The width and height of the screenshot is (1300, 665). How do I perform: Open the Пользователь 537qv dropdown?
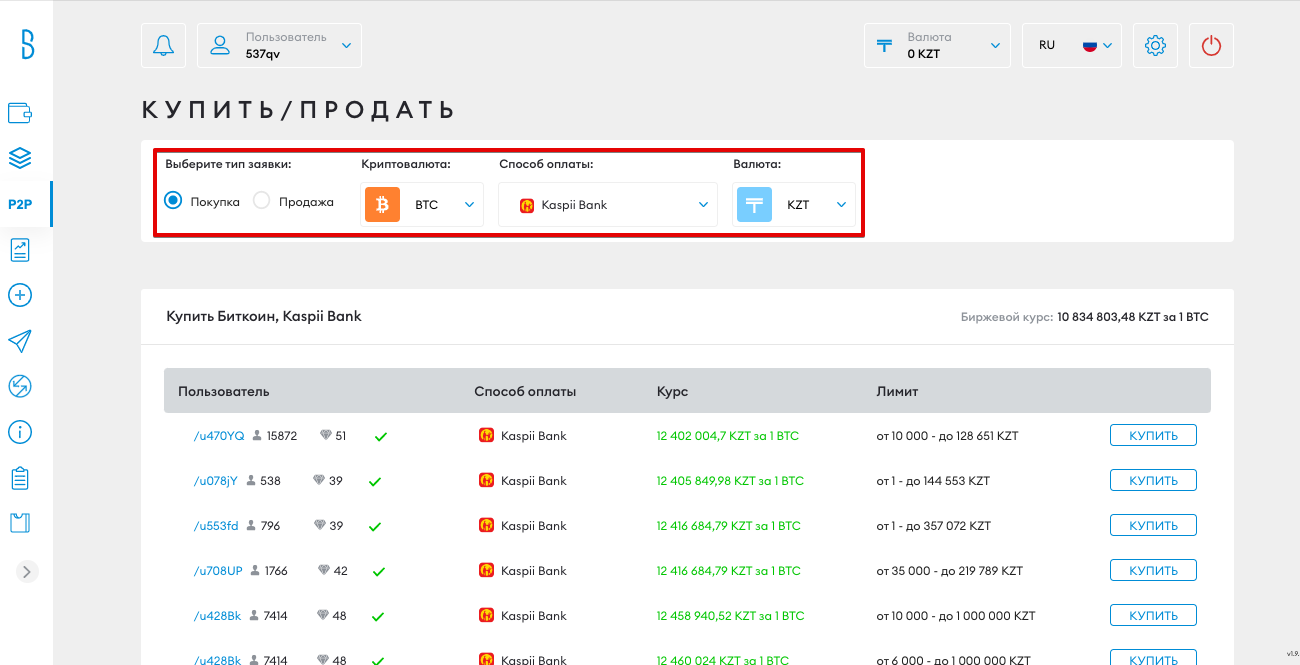(279, 45)
